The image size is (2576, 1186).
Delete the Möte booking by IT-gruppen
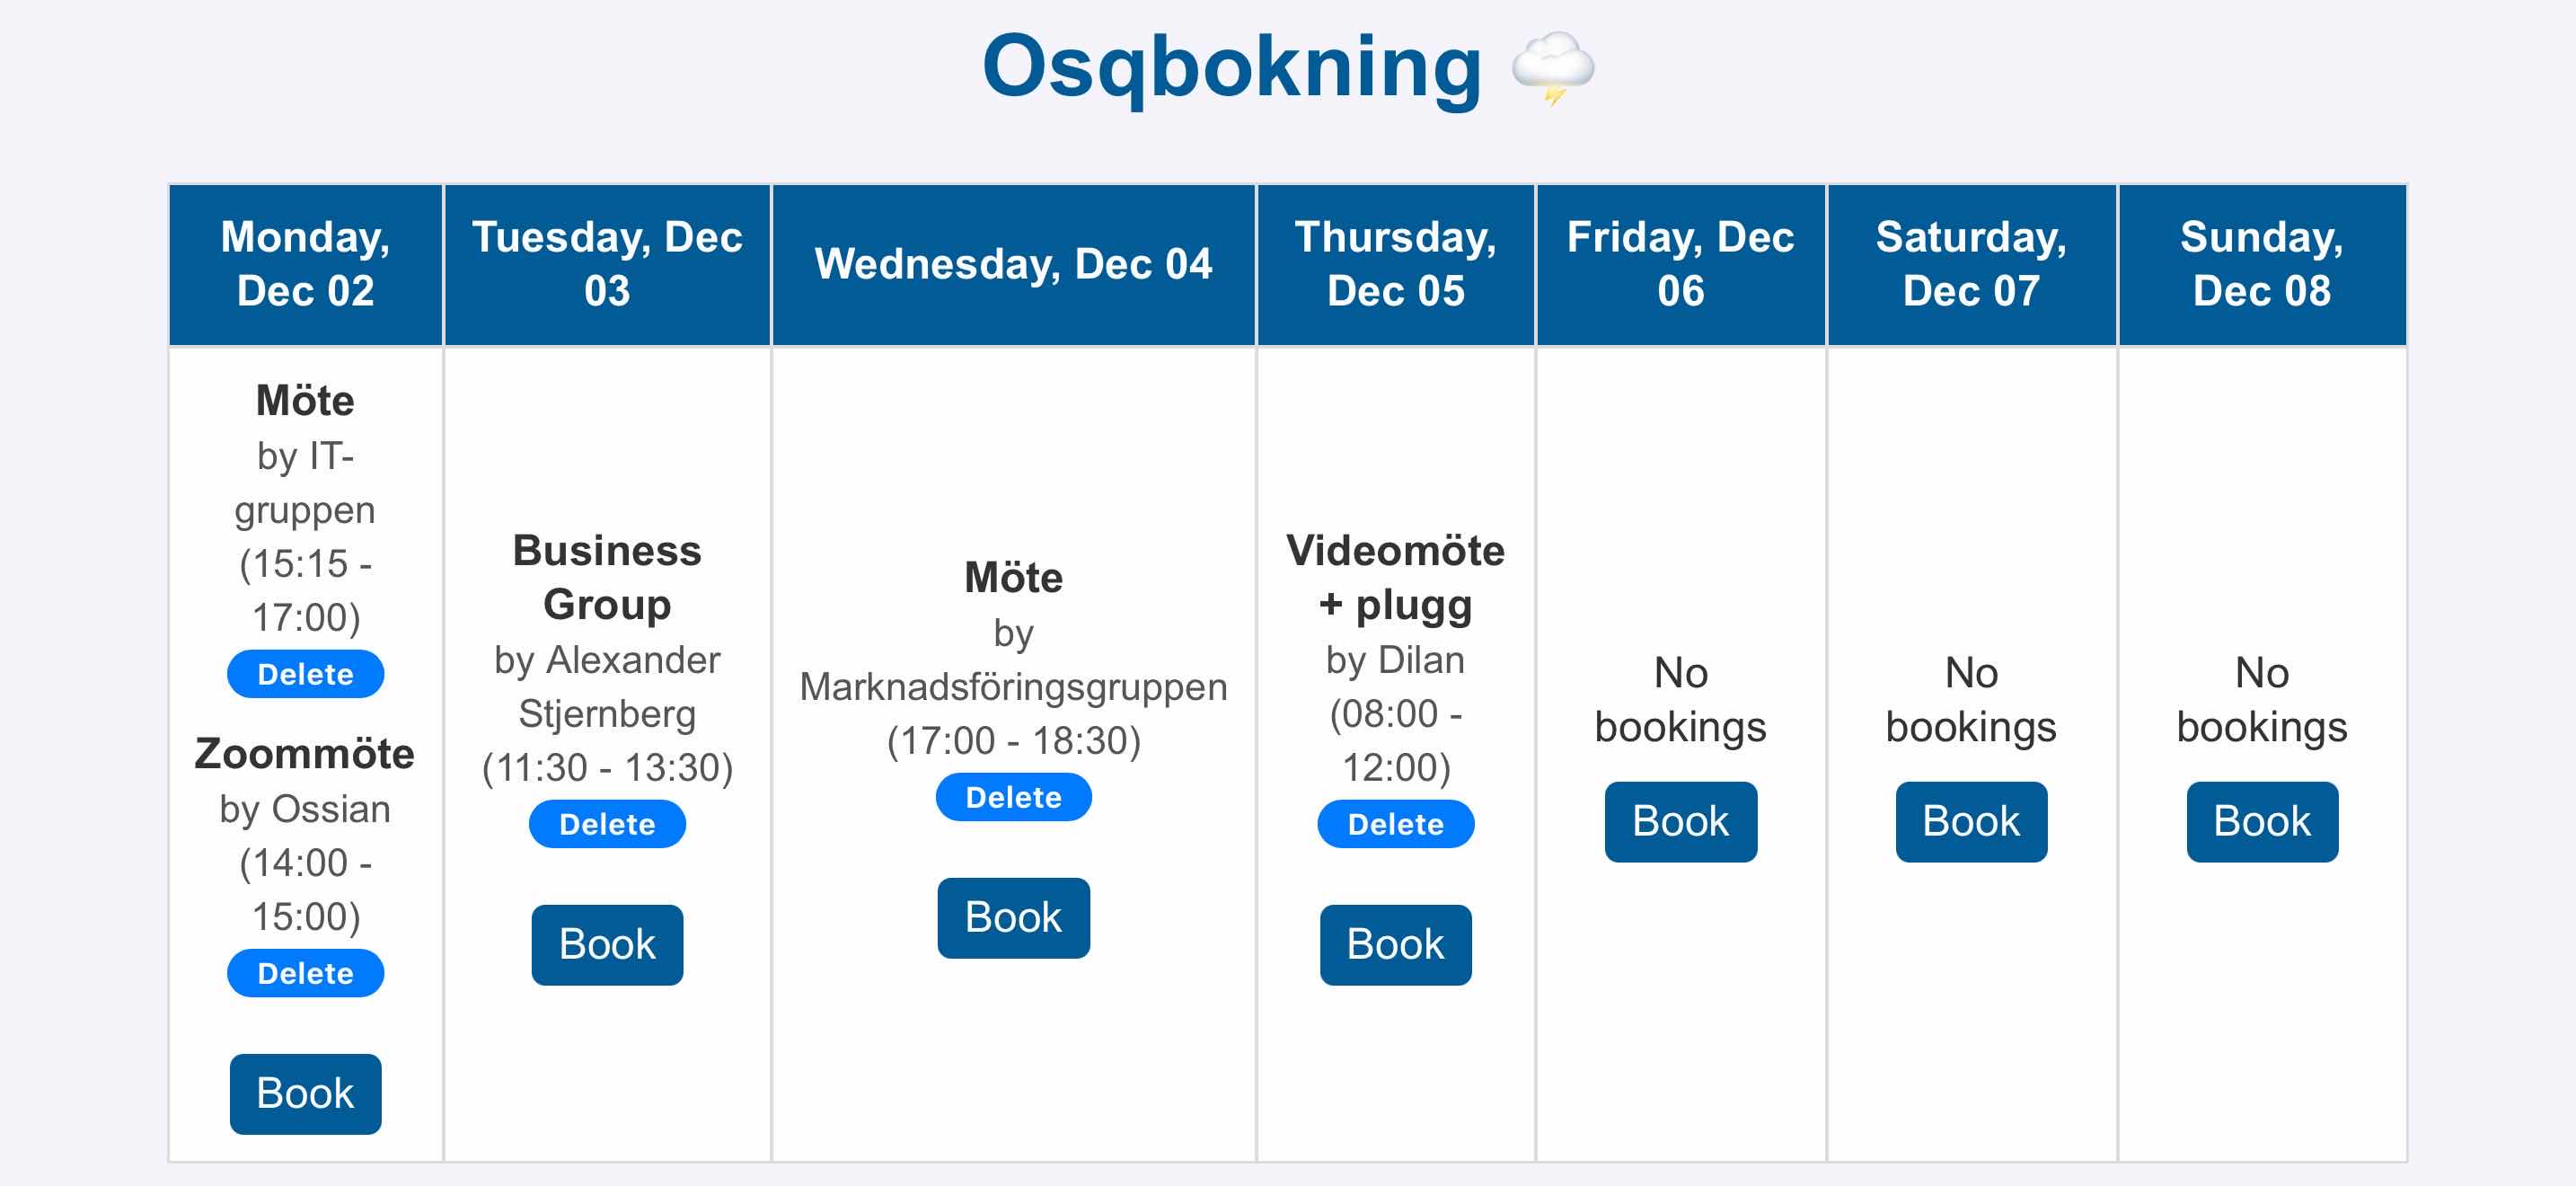tap(305, 674)
